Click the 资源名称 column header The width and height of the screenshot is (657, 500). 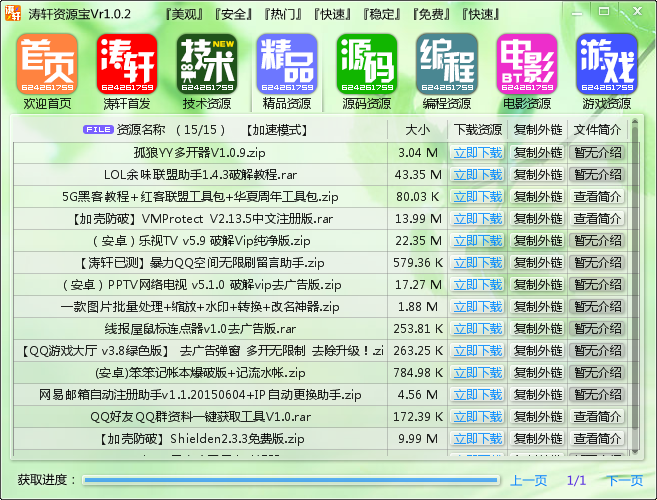141,130
